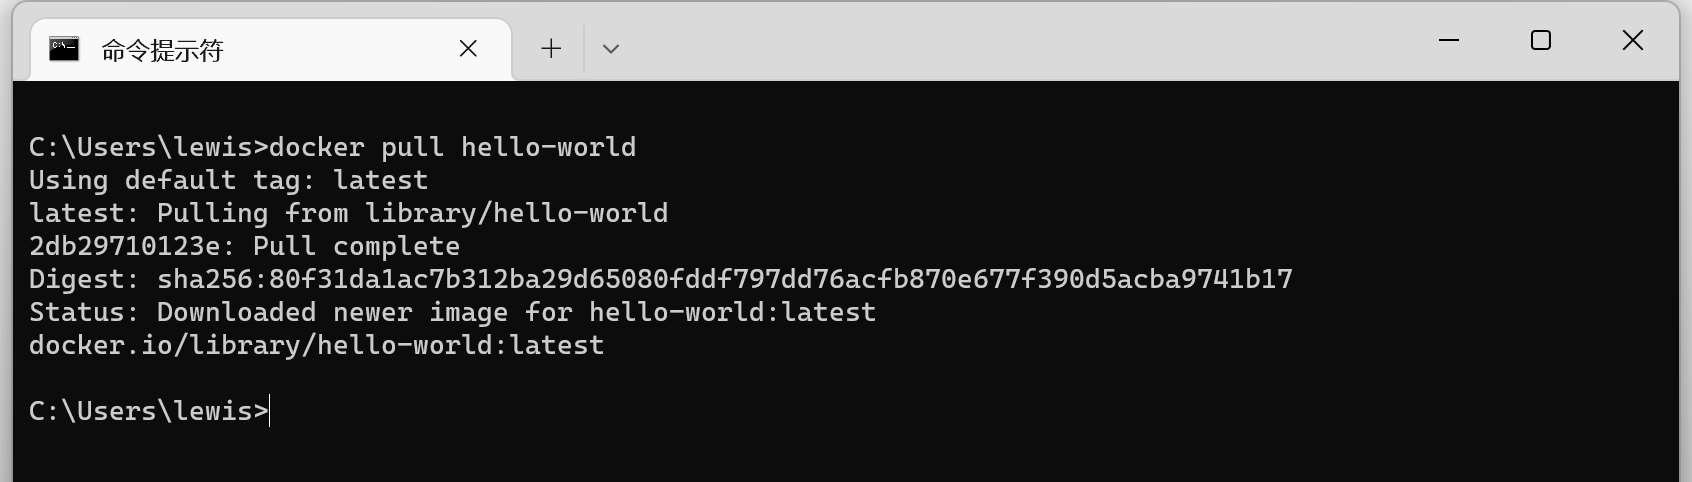
Task: Maximize the terminal window
Action: pos(1540,41)
